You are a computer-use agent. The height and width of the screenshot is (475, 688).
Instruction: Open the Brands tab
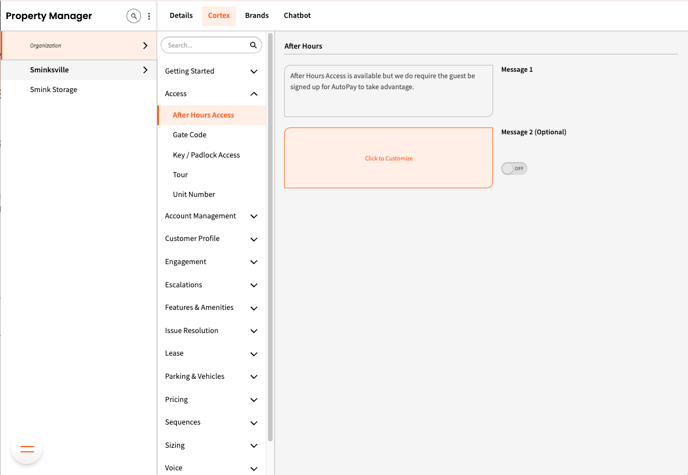pos(257,16)
